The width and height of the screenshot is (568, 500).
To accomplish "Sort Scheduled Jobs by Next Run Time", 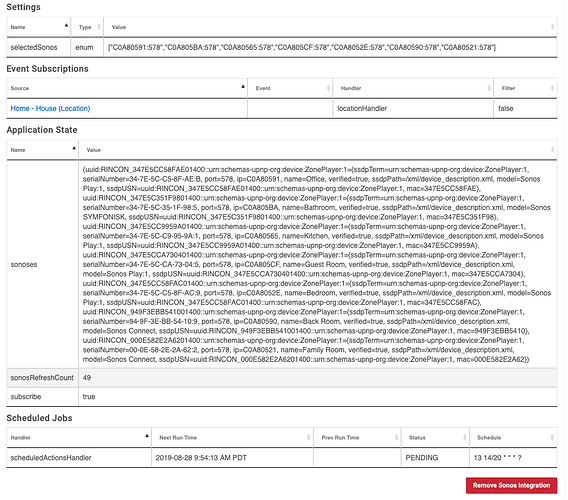I will click(x=232, y=437).
